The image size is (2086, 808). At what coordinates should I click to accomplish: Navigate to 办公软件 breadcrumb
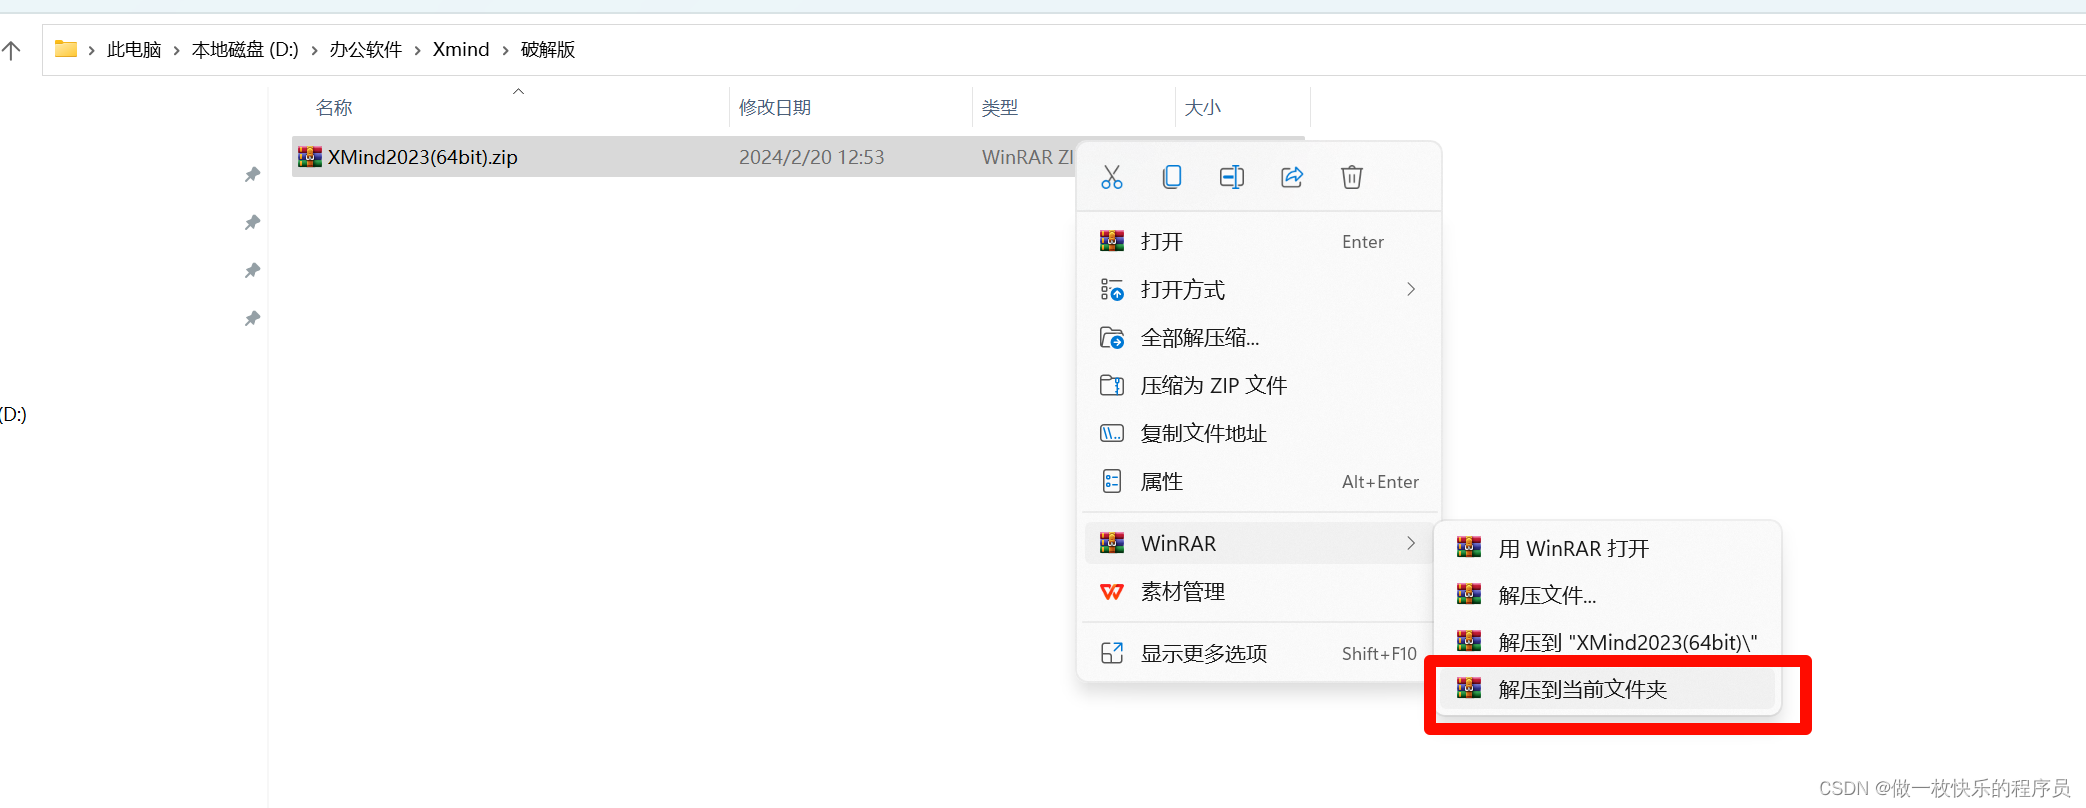pyautogui.click(x=366, y=50)
